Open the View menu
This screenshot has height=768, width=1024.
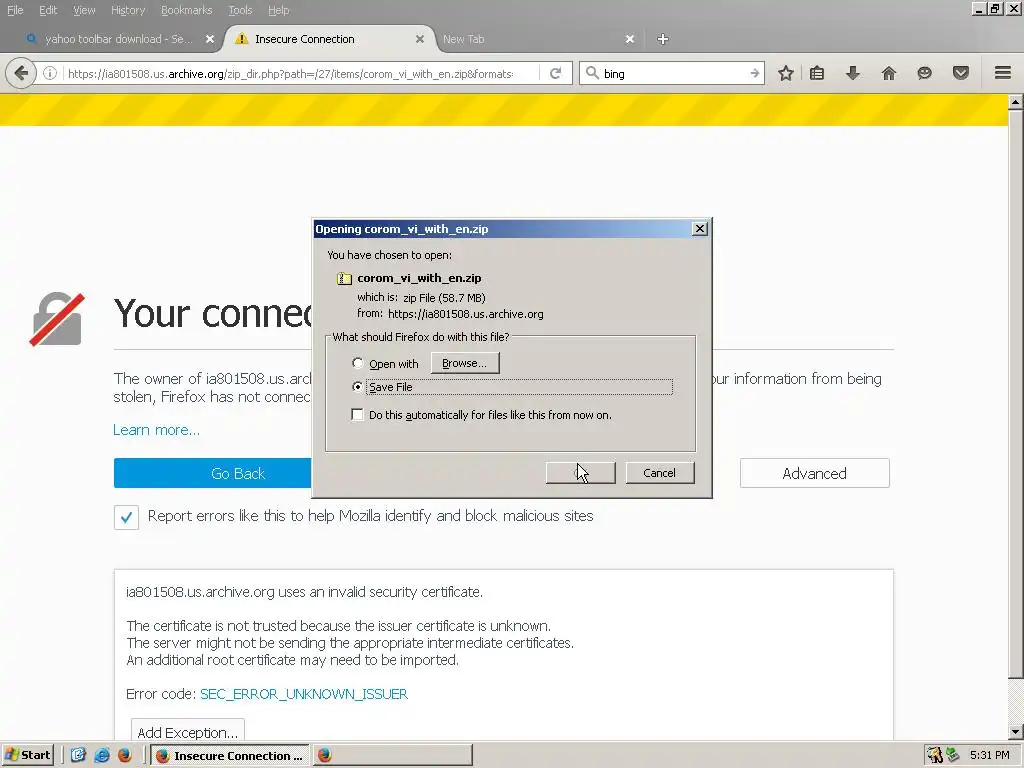click(x=84, y=10)
